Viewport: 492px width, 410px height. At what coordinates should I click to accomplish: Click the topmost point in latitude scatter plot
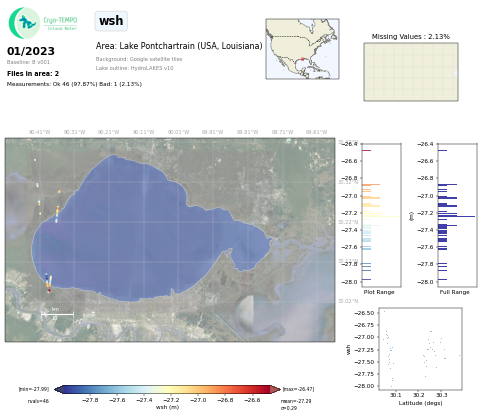click(x=384, y=311)
